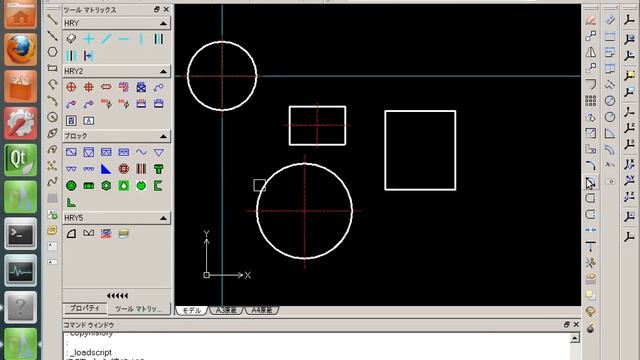Select the arrow-to-bar icon in HRY group

point(89,56)
